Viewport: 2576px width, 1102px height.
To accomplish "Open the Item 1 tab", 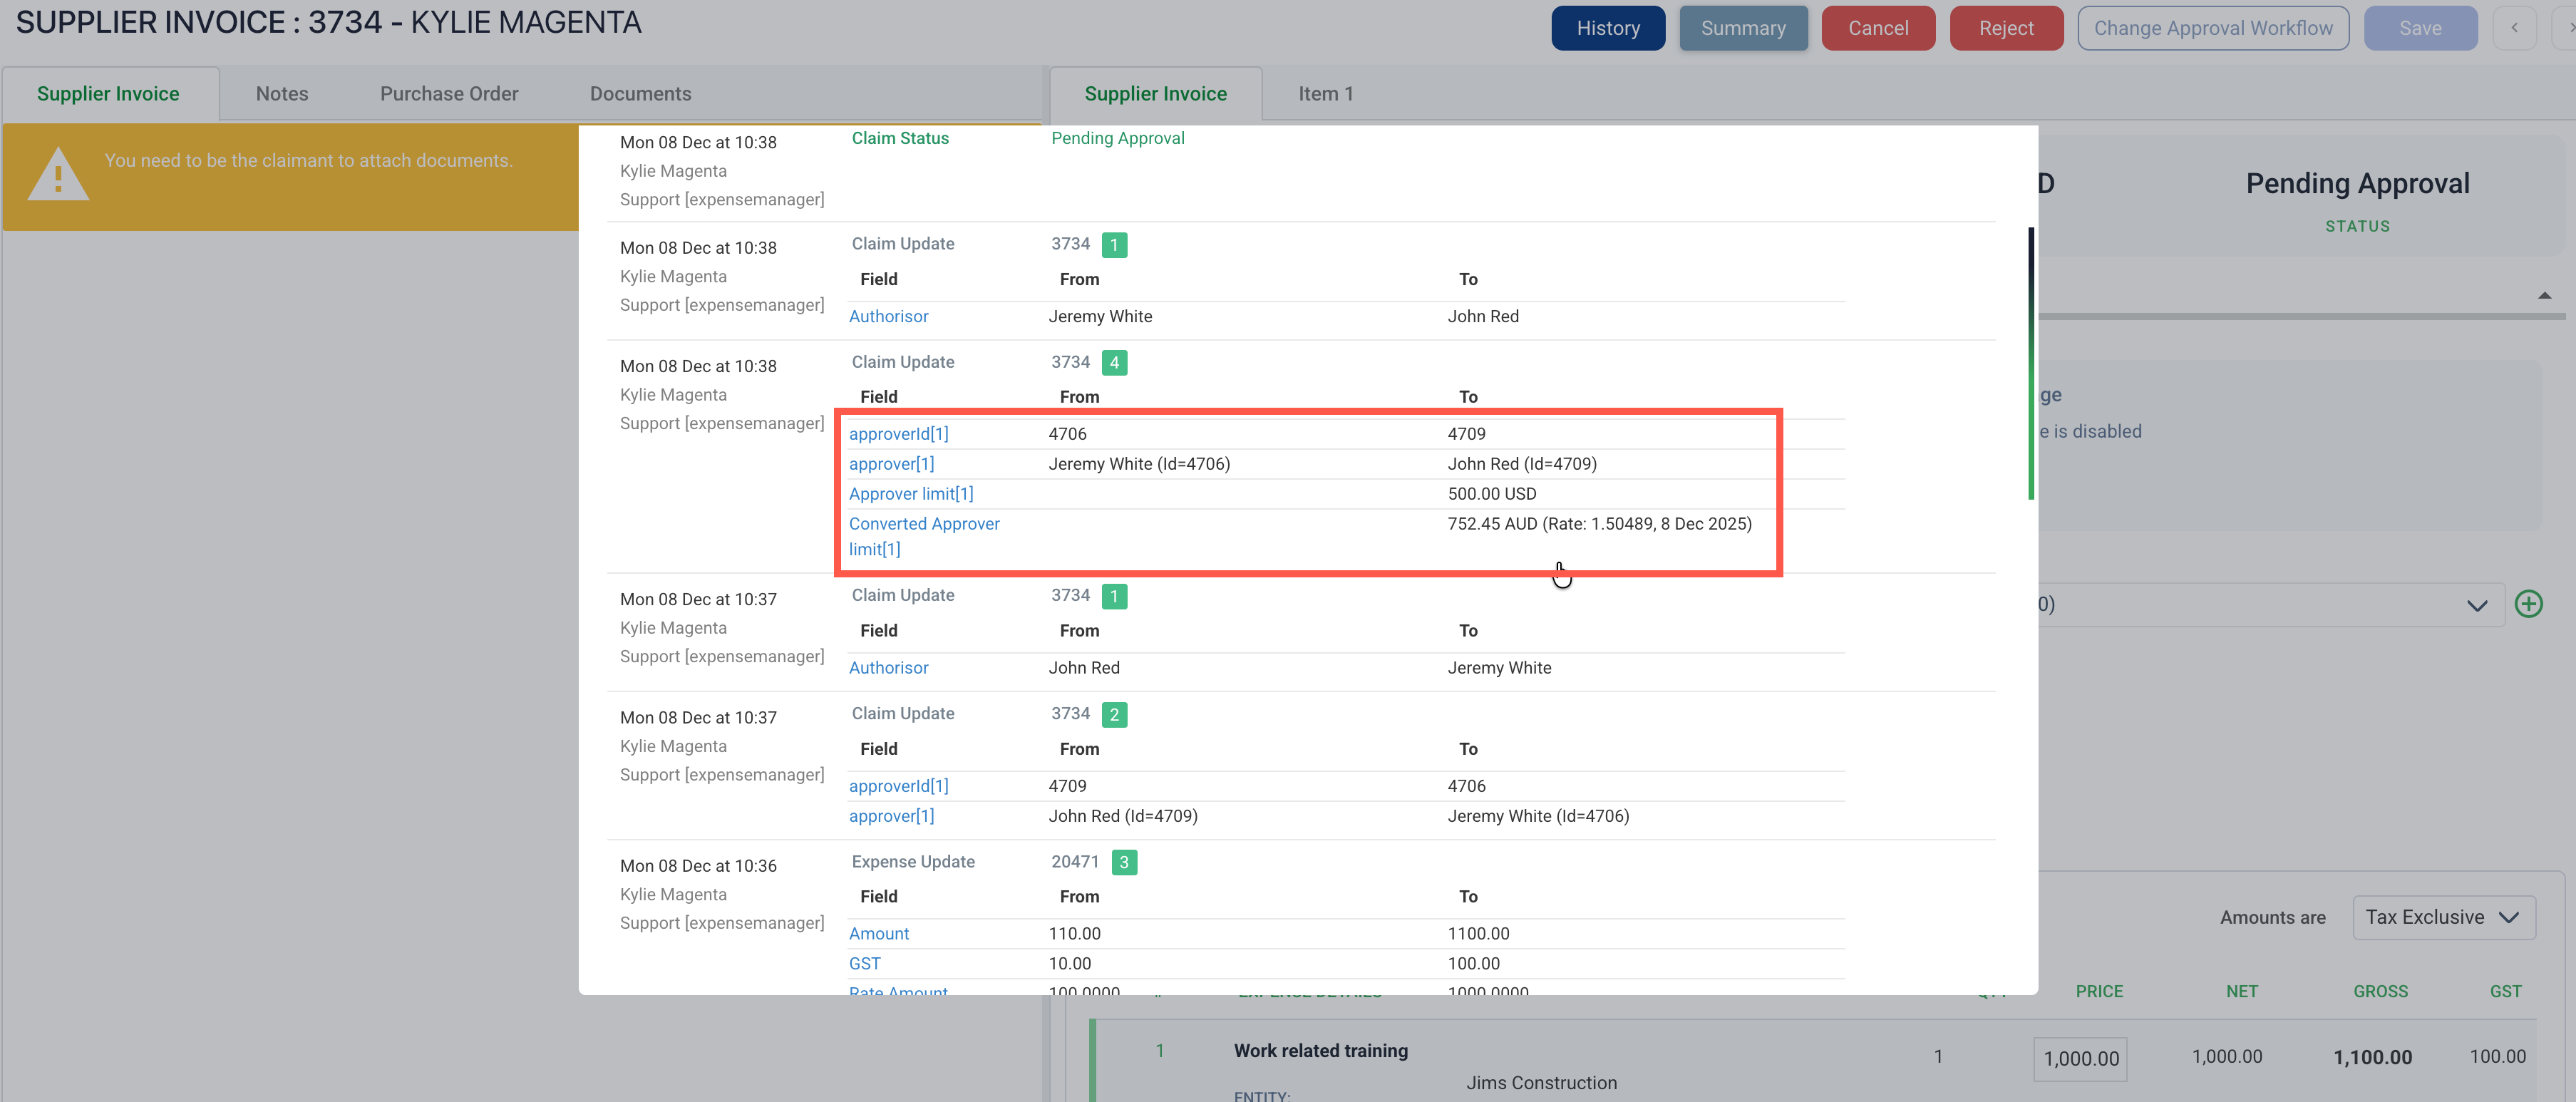I will [1325, 94].
